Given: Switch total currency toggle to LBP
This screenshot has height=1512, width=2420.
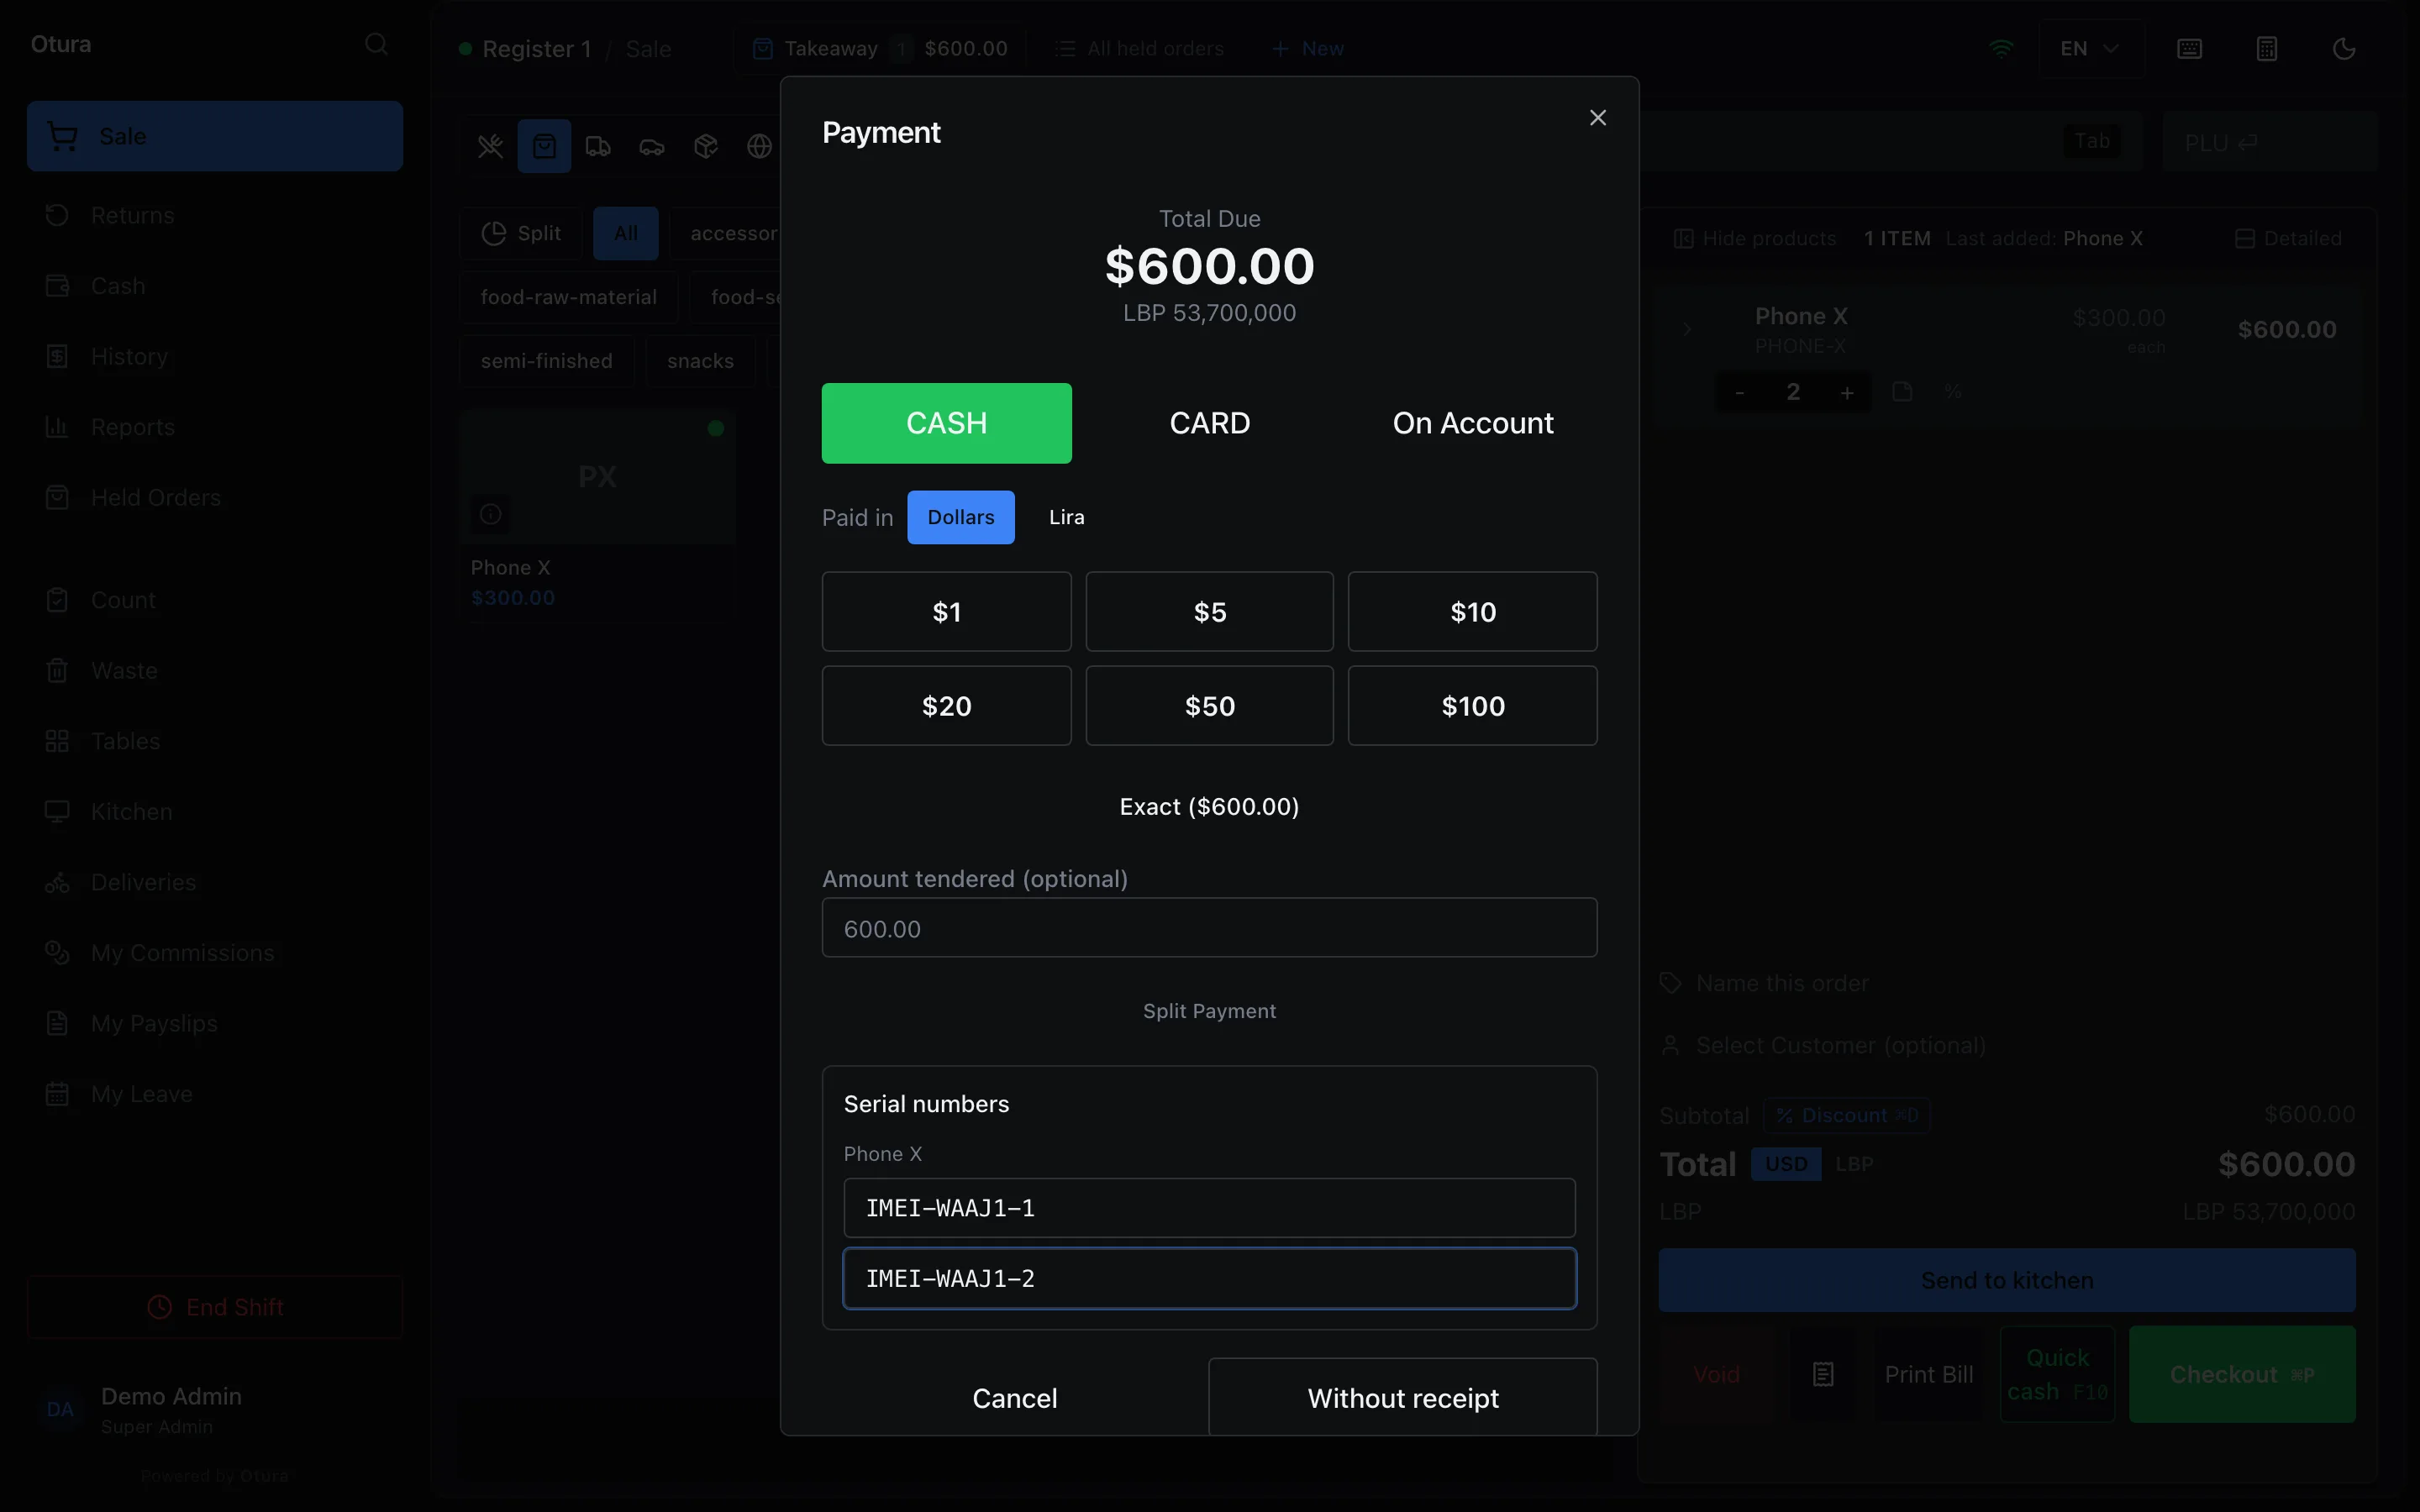Looking at the screenshot, I should coord(1854,1164).
